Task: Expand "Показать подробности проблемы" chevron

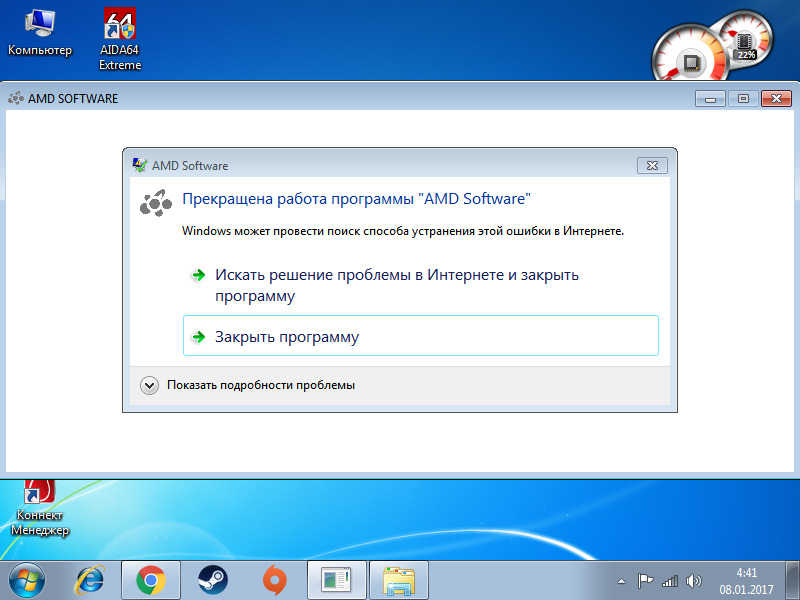Action: click(149, 385)
